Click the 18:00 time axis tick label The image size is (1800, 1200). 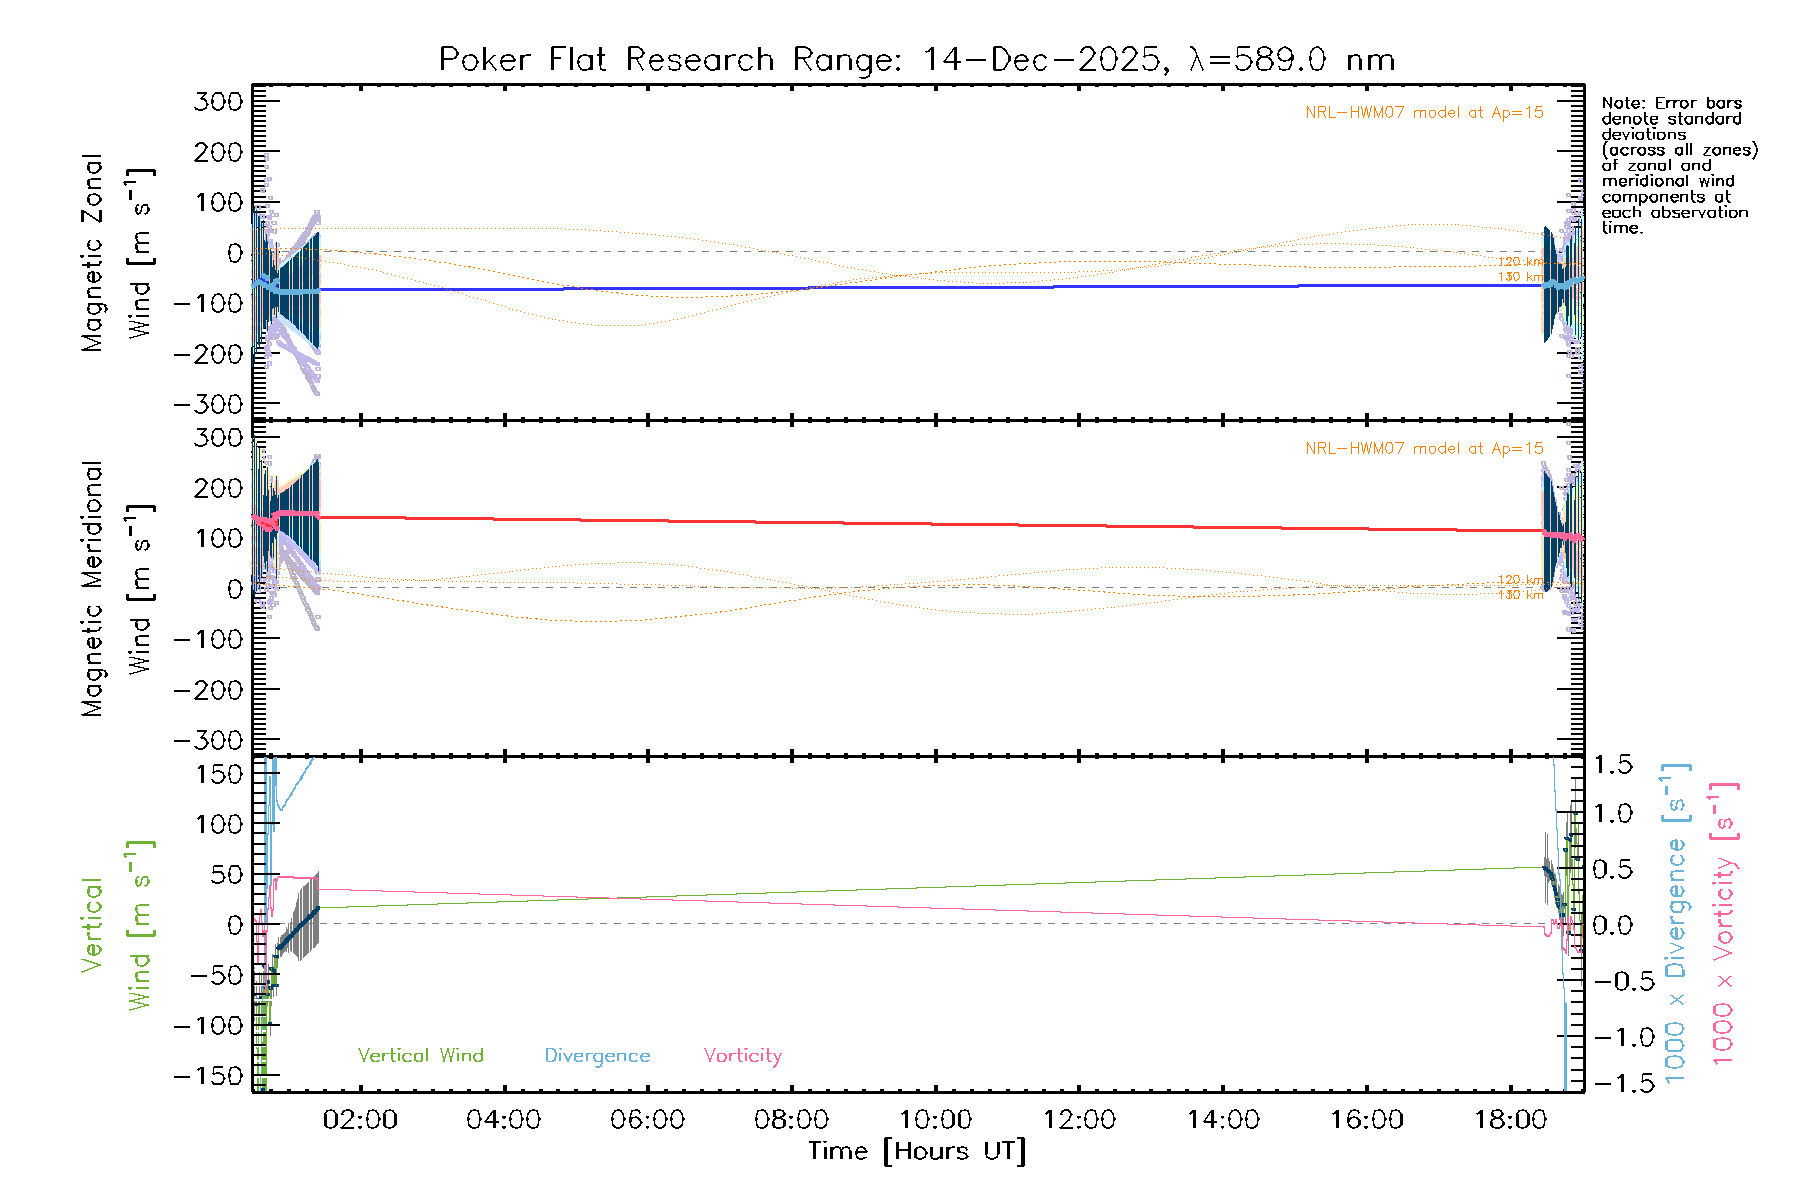click(x=1510, y=1120)
